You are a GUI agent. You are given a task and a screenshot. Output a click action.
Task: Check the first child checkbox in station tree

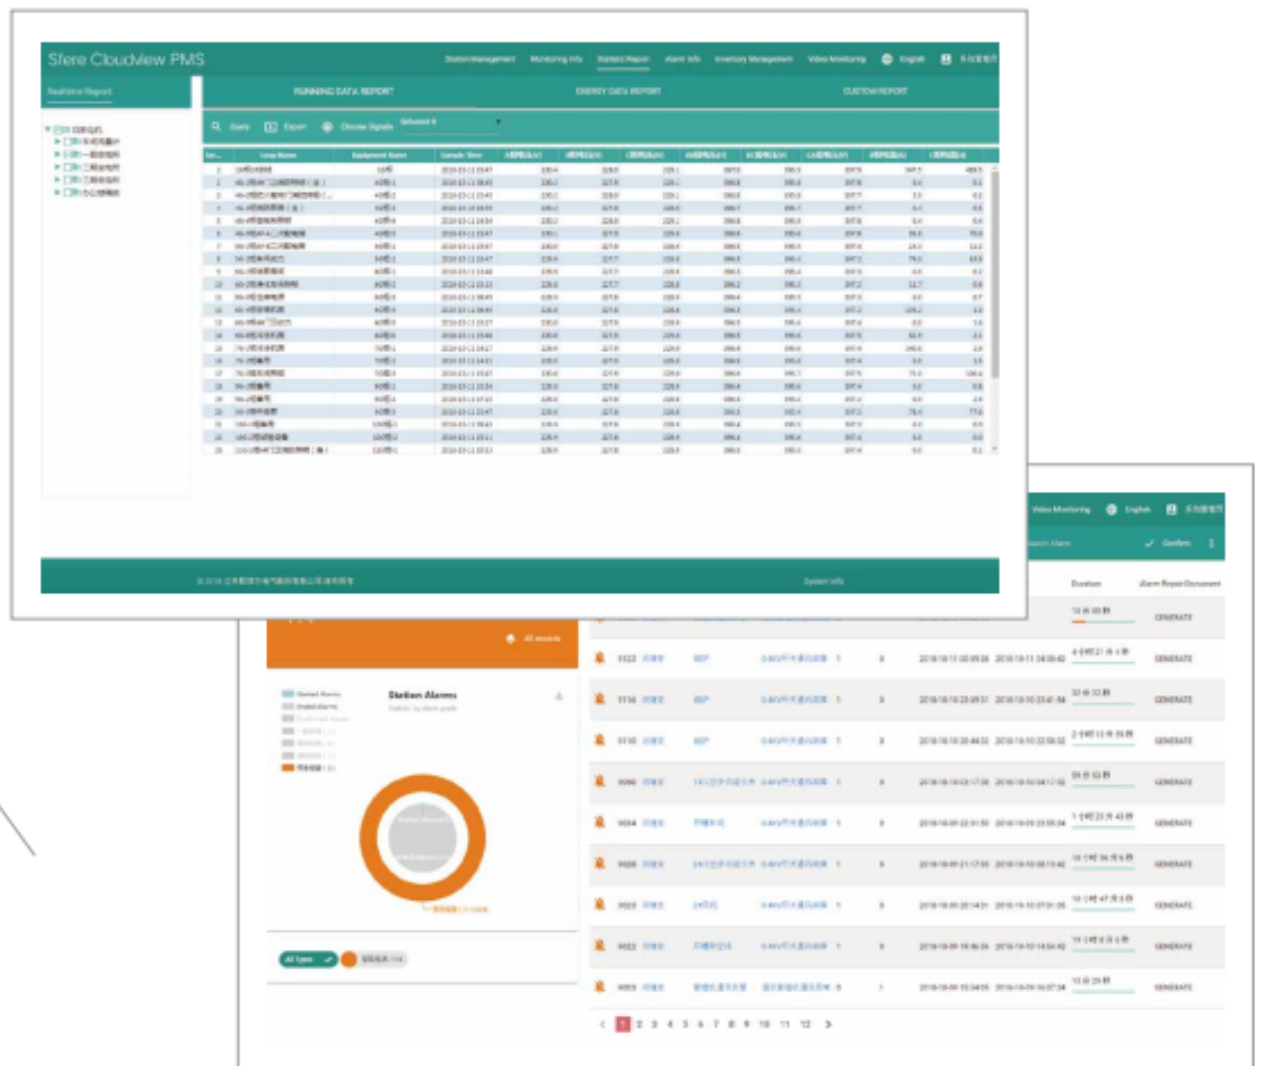tap(69, 142)
